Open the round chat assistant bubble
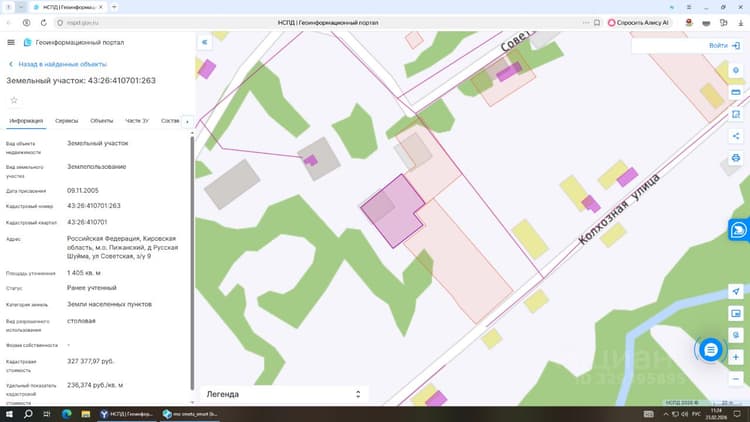 (710, 350)
